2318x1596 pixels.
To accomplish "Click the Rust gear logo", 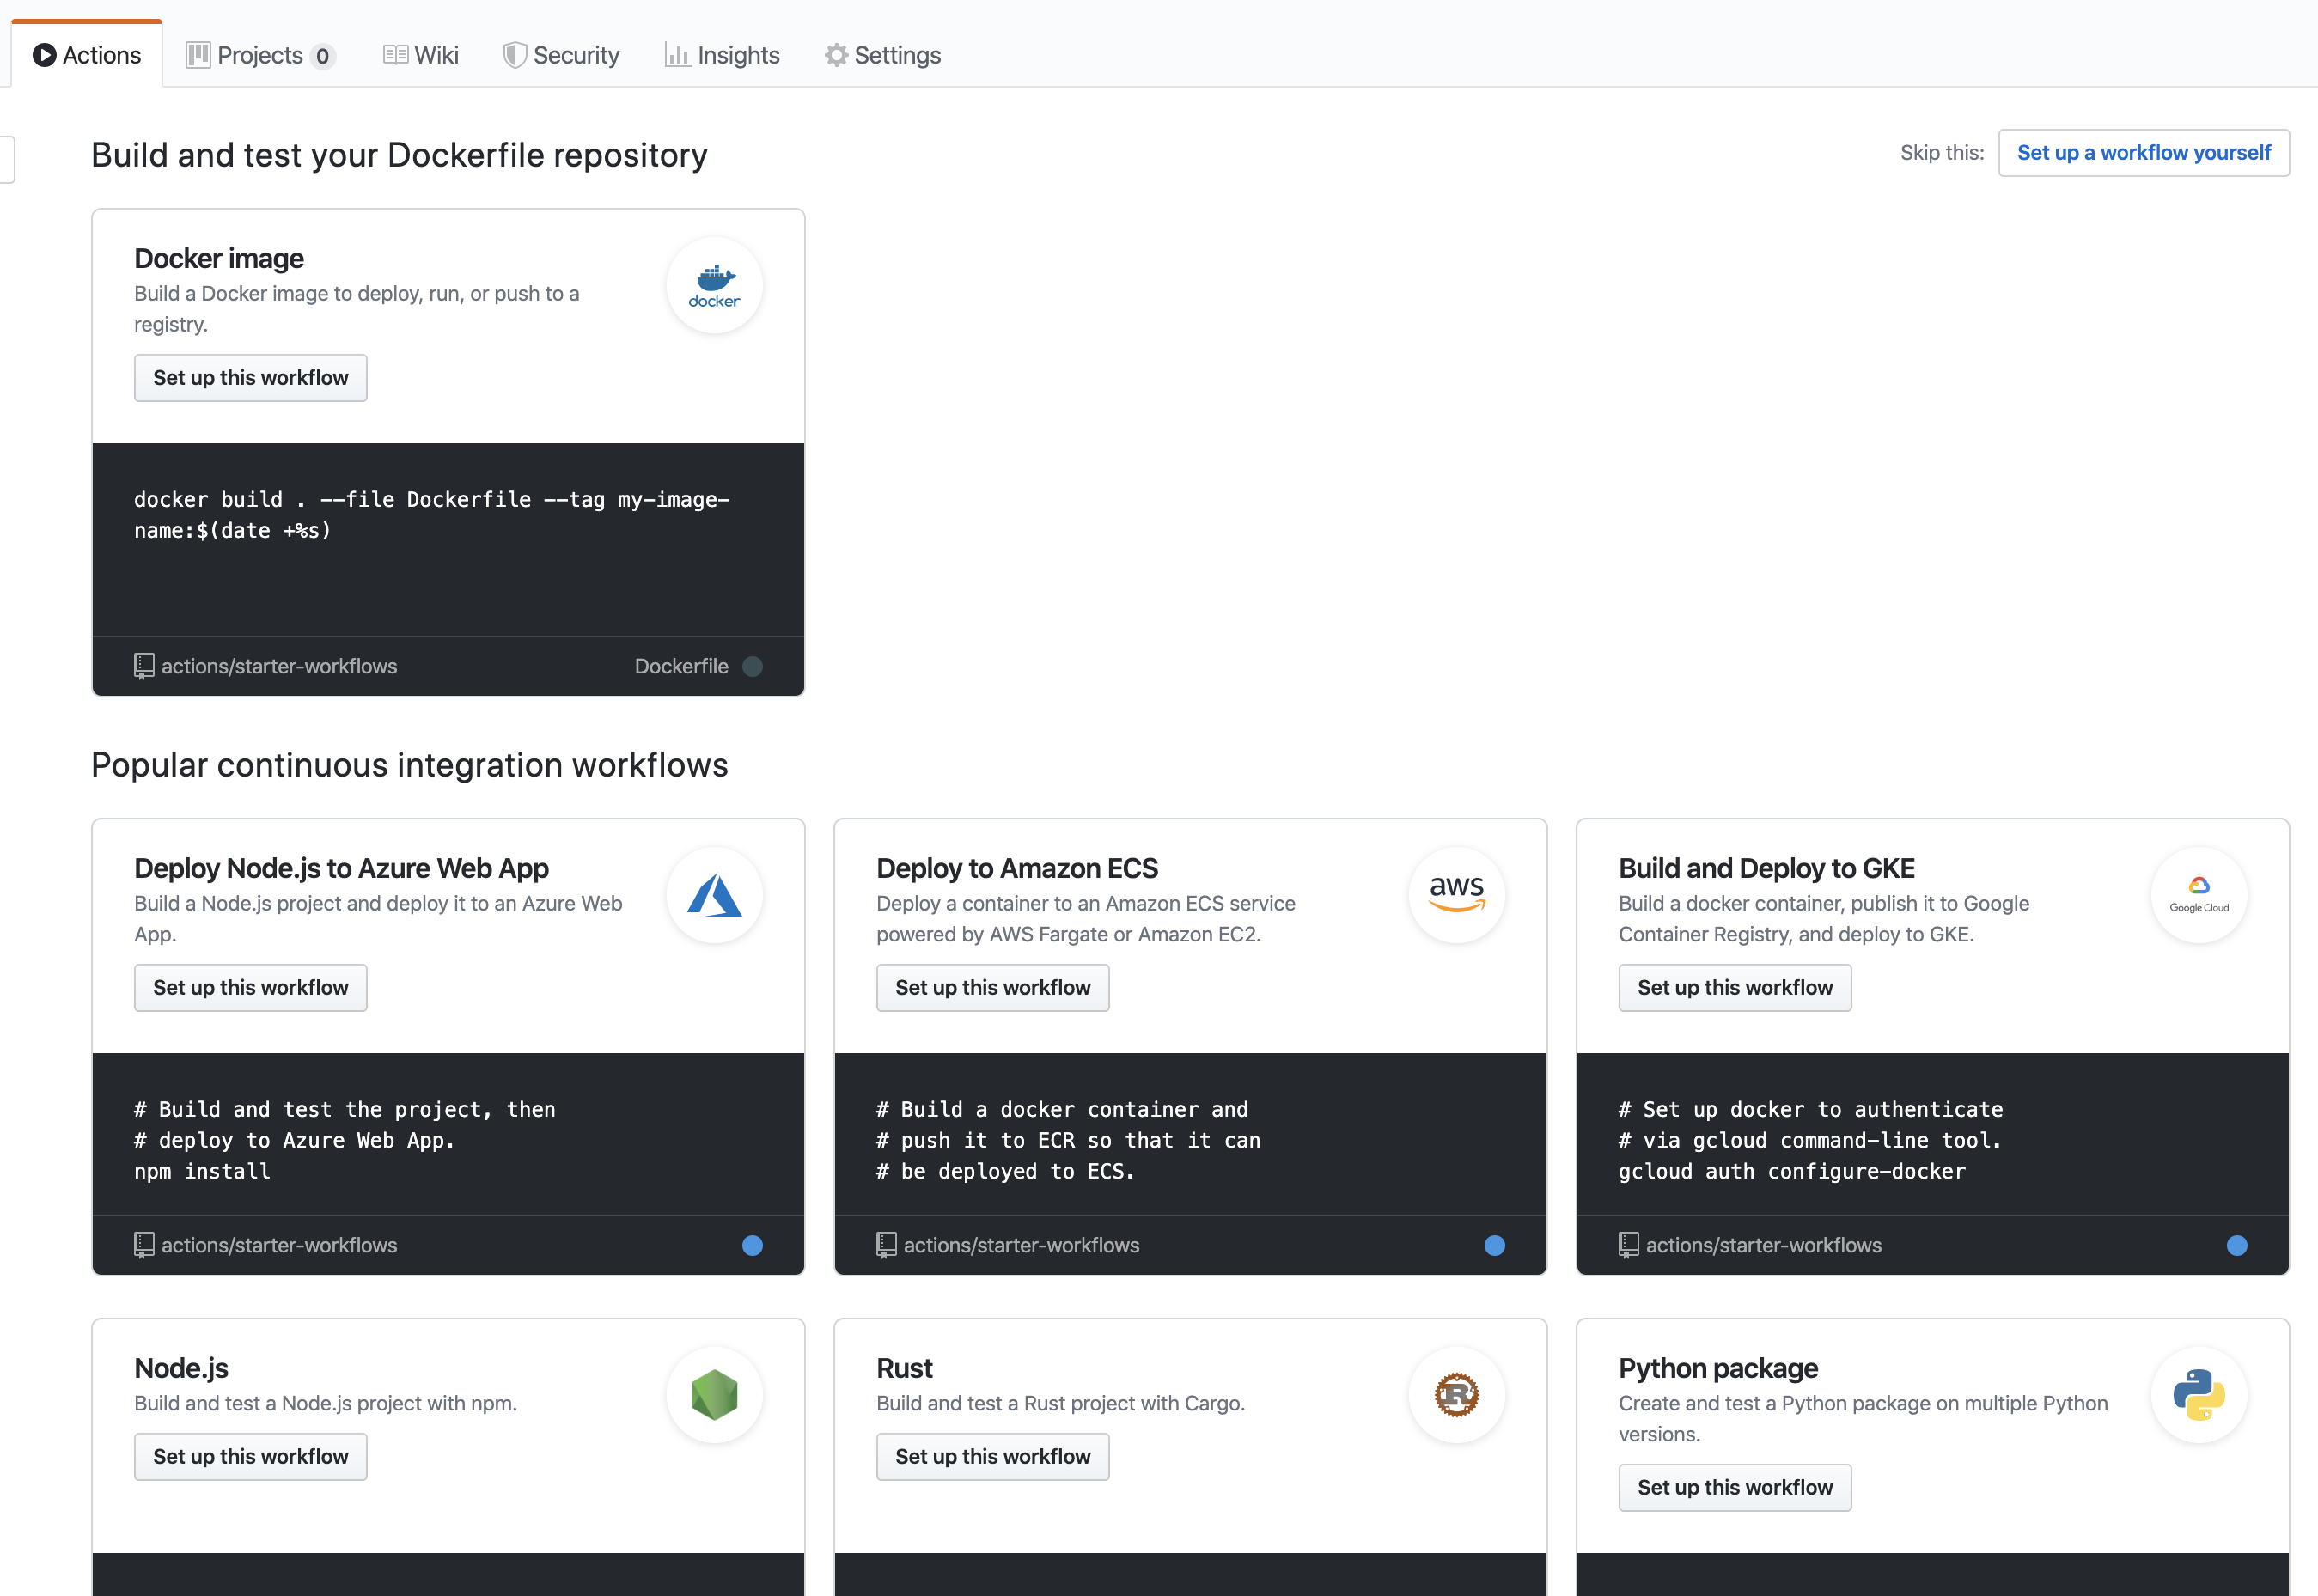I will pos(1457,1396).
